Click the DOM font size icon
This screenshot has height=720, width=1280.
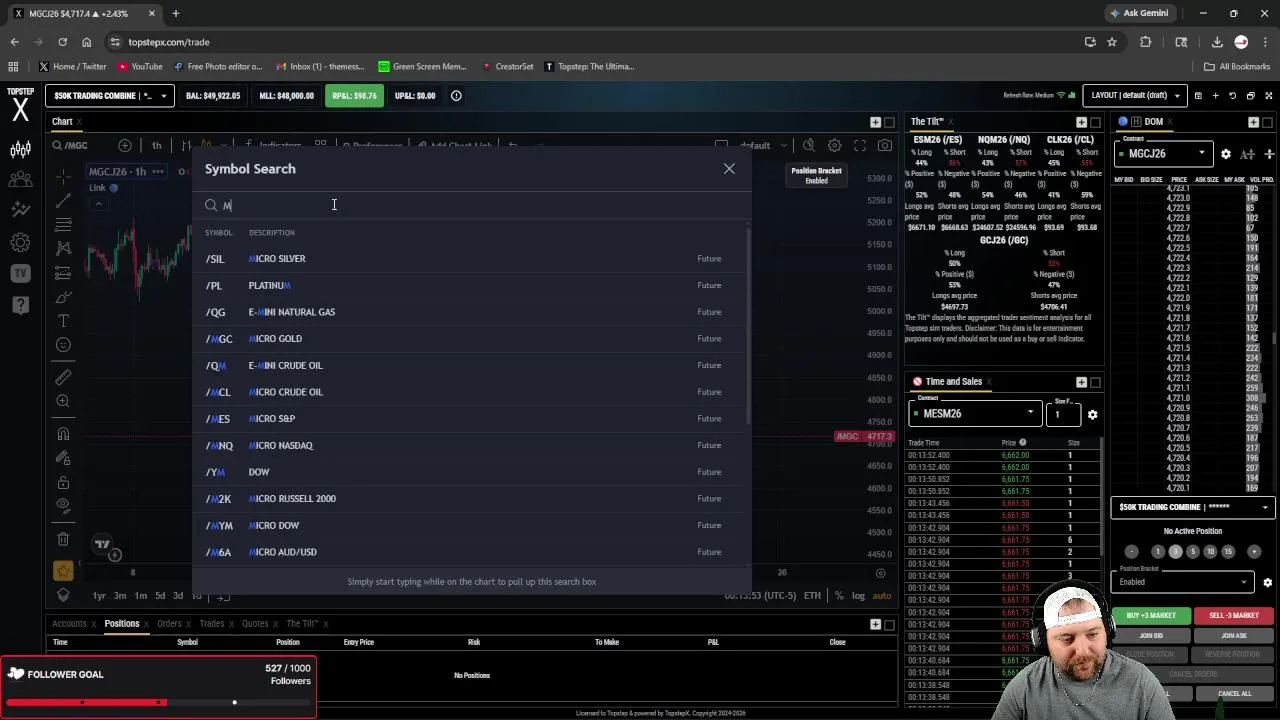[1247, 154]
